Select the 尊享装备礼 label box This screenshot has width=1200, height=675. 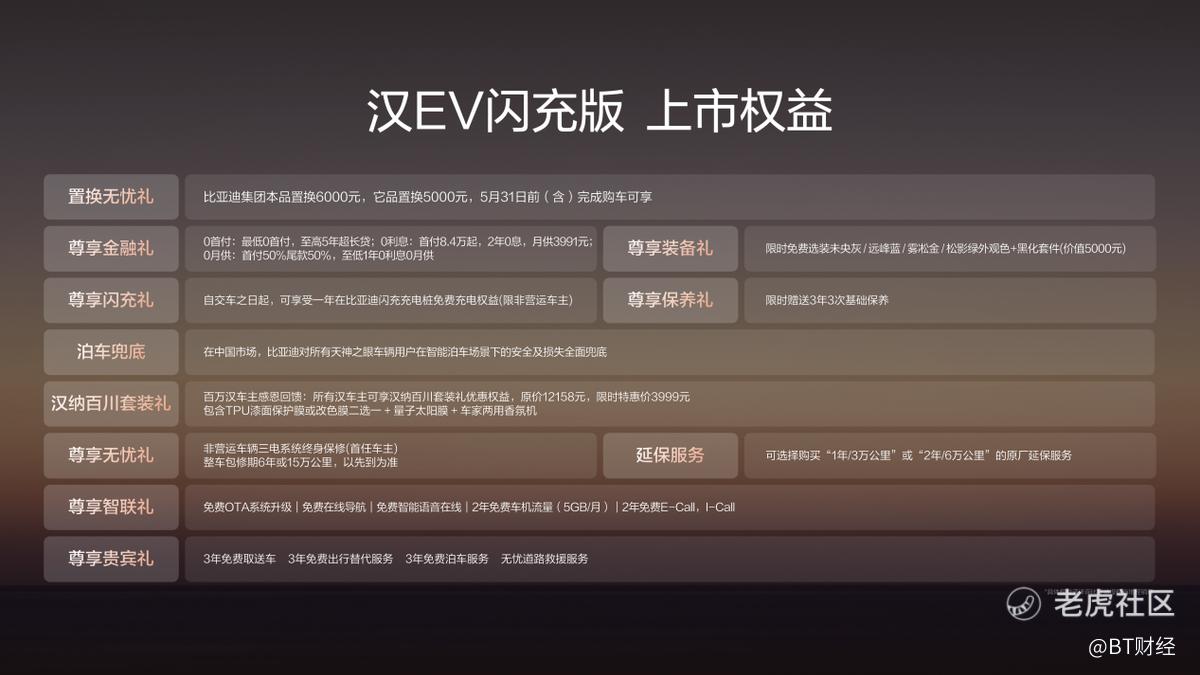[x=670, y=248]
